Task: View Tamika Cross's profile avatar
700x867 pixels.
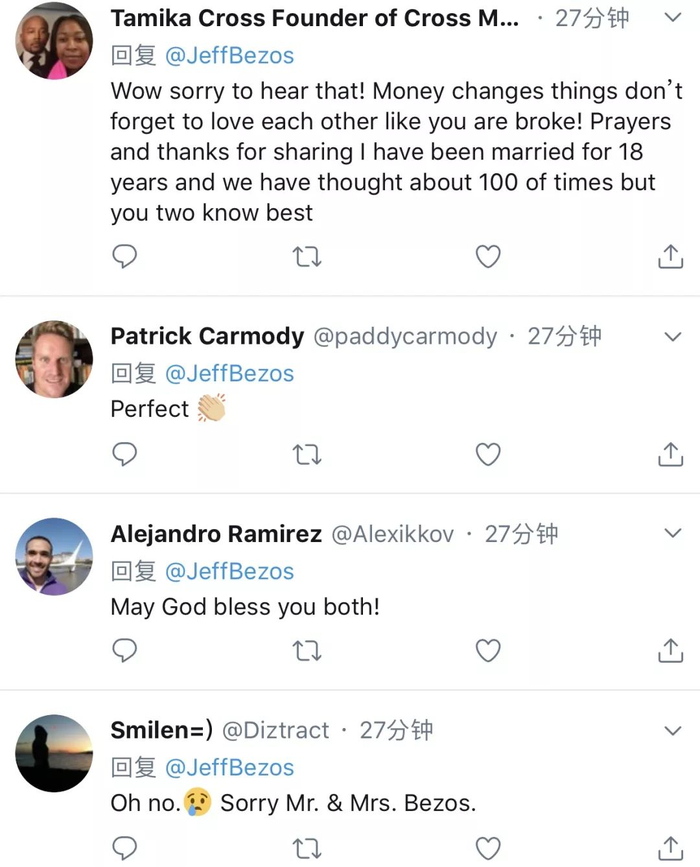Action: coord(55,42)
